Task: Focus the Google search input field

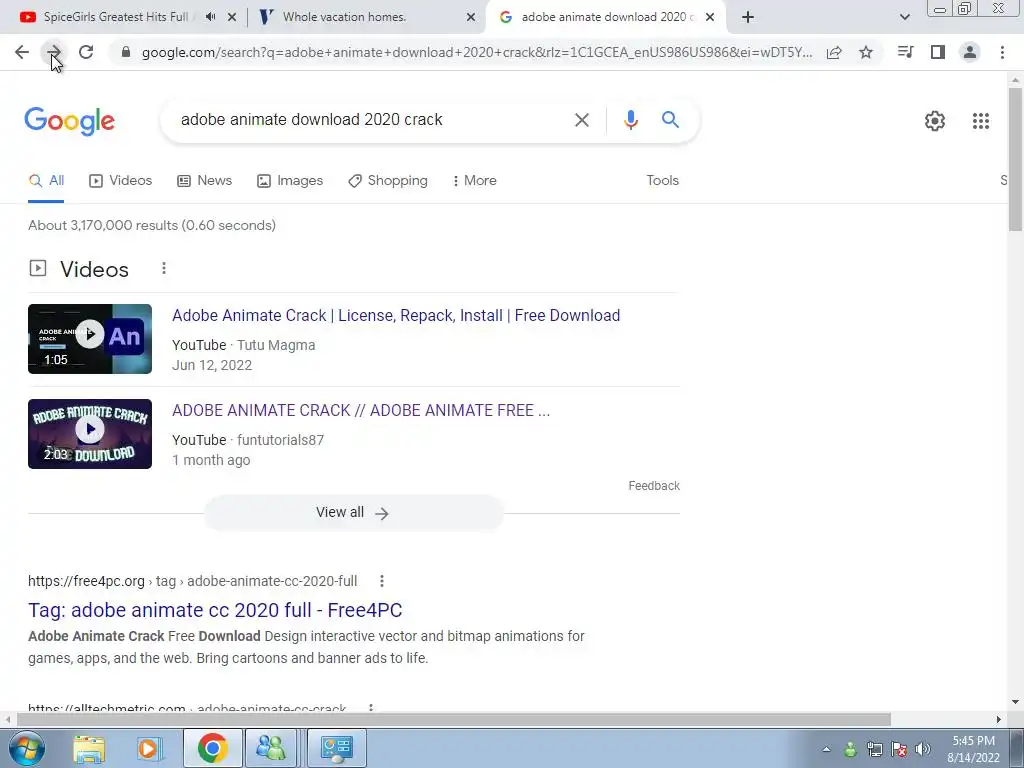Action: coord(372,120)
